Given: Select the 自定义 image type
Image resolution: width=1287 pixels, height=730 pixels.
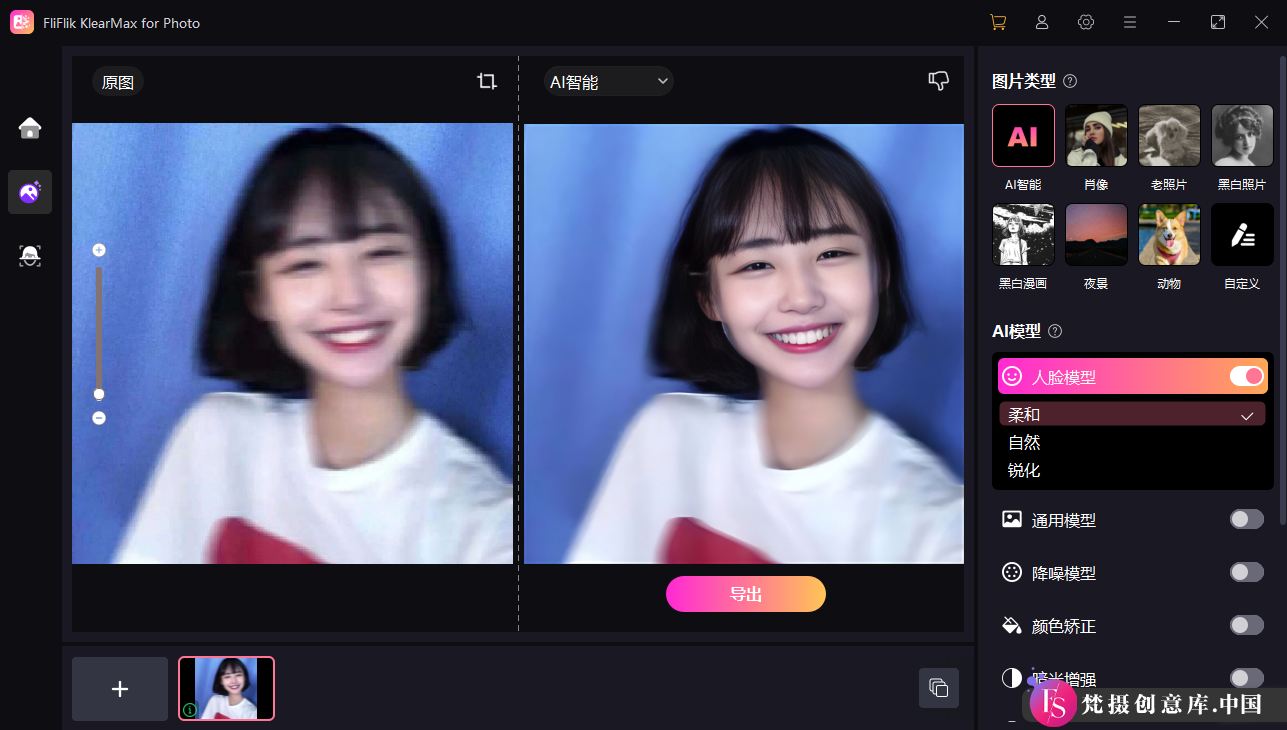Looking at the screenshot, I should 1242,235.
